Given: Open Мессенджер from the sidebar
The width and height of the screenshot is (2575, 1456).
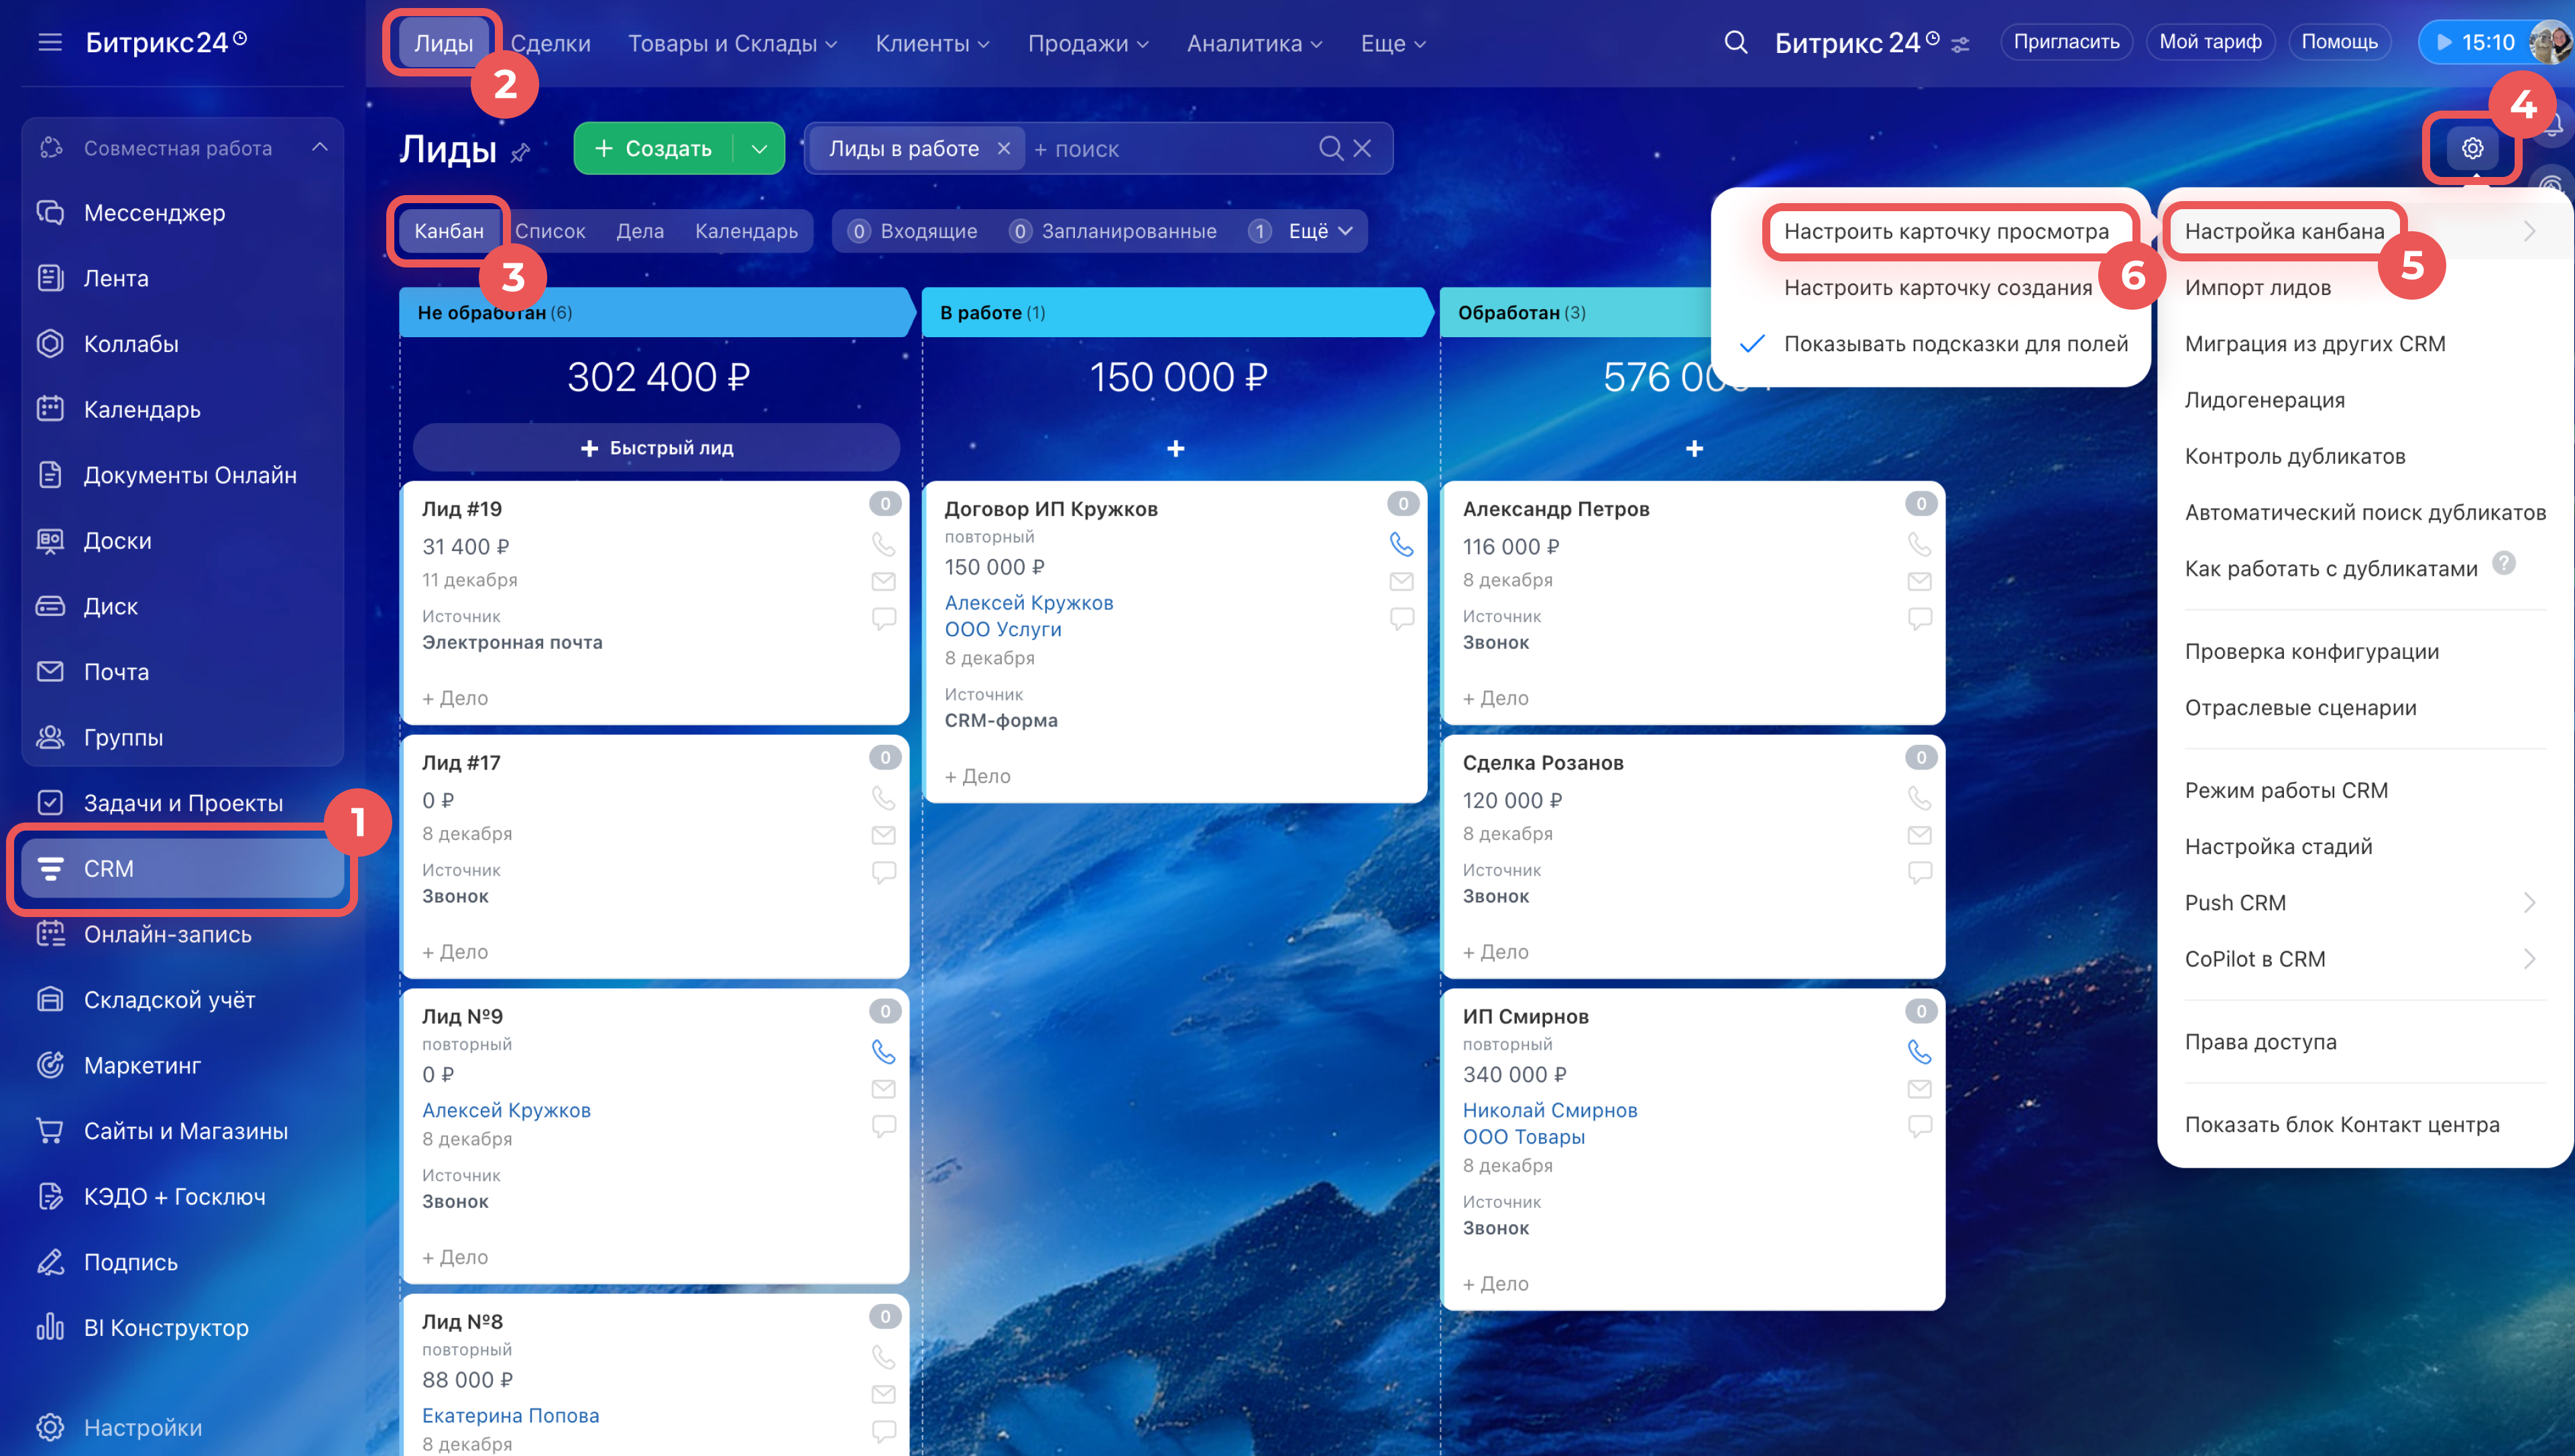Looking at the screenshot, I should point(154,213).
